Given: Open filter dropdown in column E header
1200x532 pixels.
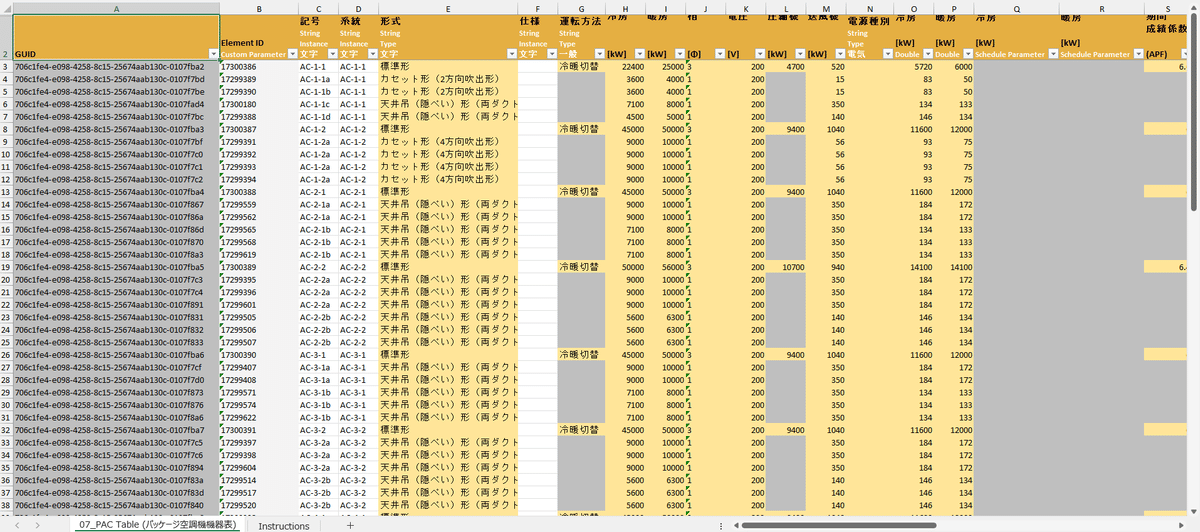Looking at the screenshot, I should 511,54.
